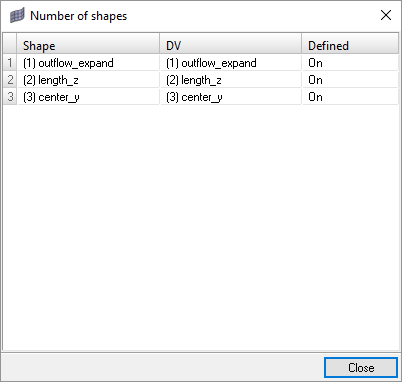Click the outflow_expand DV cell
402x382 pixels.
tap(231, 63)
